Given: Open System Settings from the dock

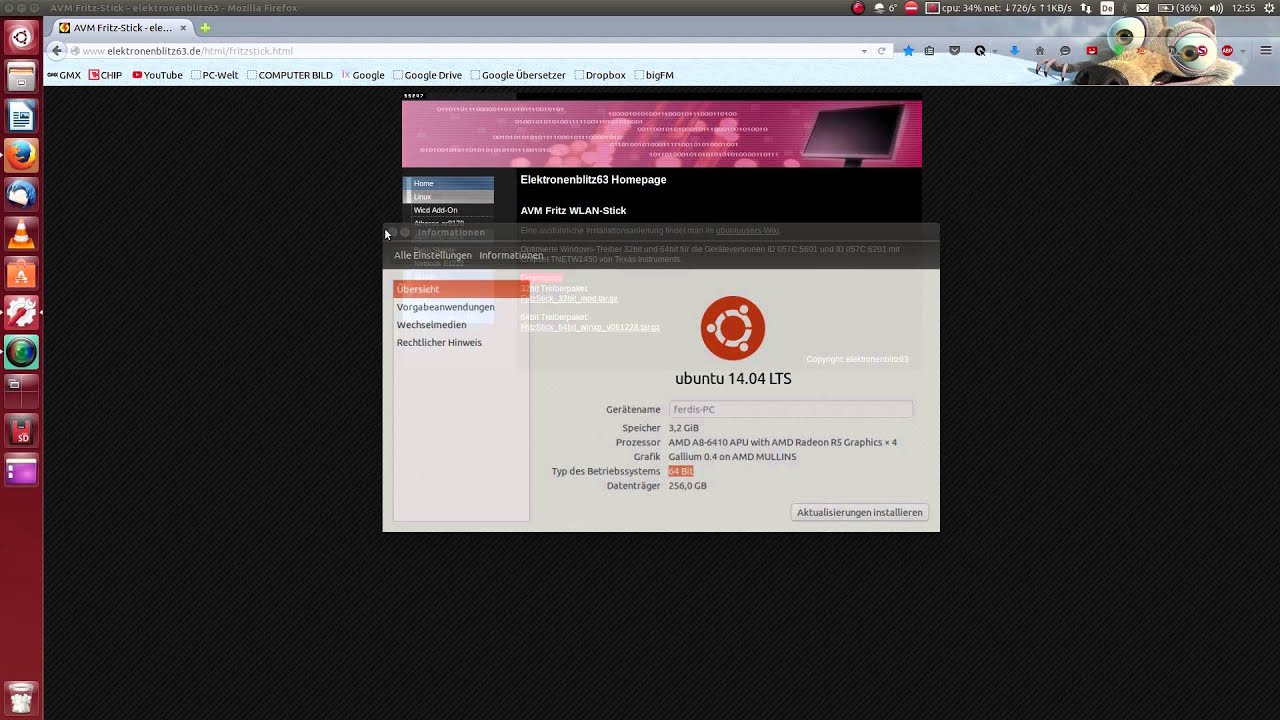Looking at the screenshot, I should [21, 312].
